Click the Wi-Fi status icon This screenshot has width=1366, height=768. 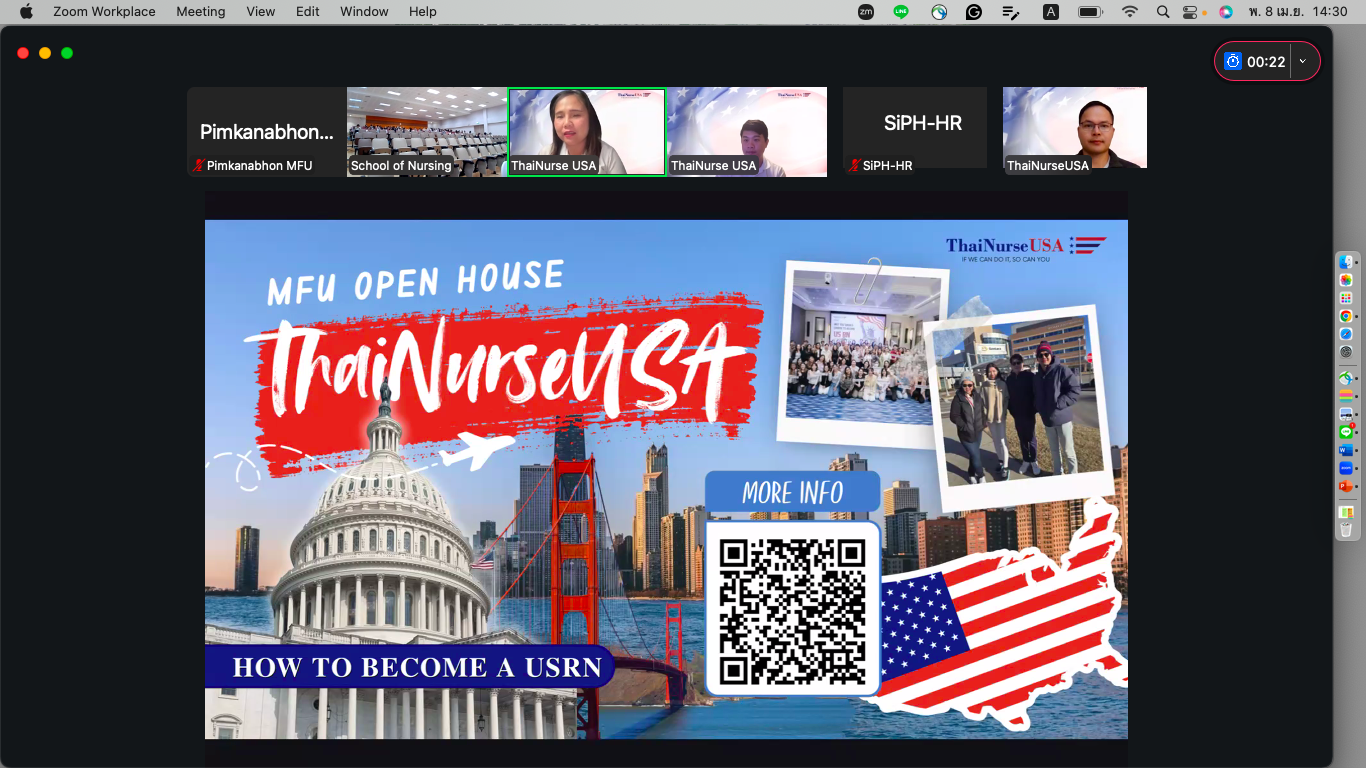point(1130,12)
